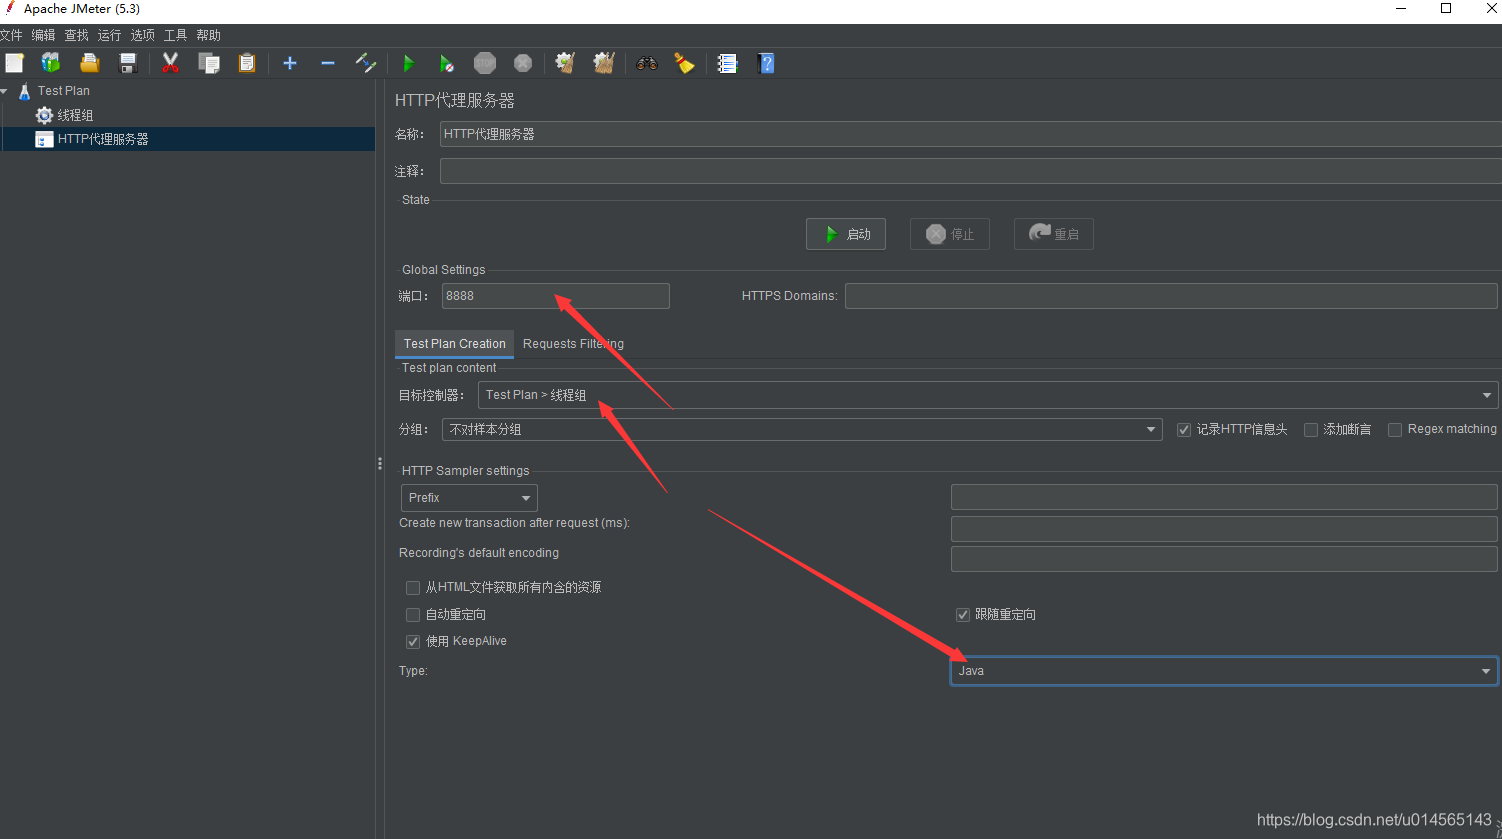Start without pauses toolbar icon
This screenshot has width=1502, height=839.
447,63
